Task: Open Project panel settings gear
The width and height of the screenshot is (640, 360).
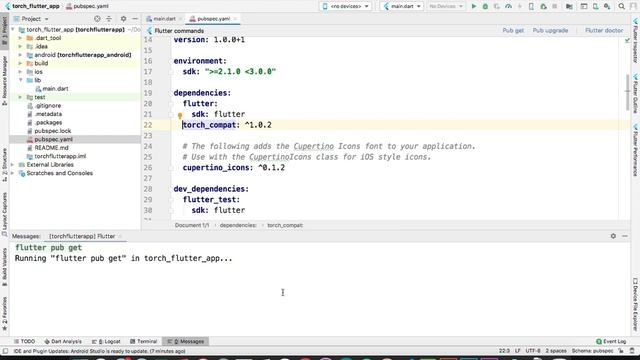Action: click(123, 19)
